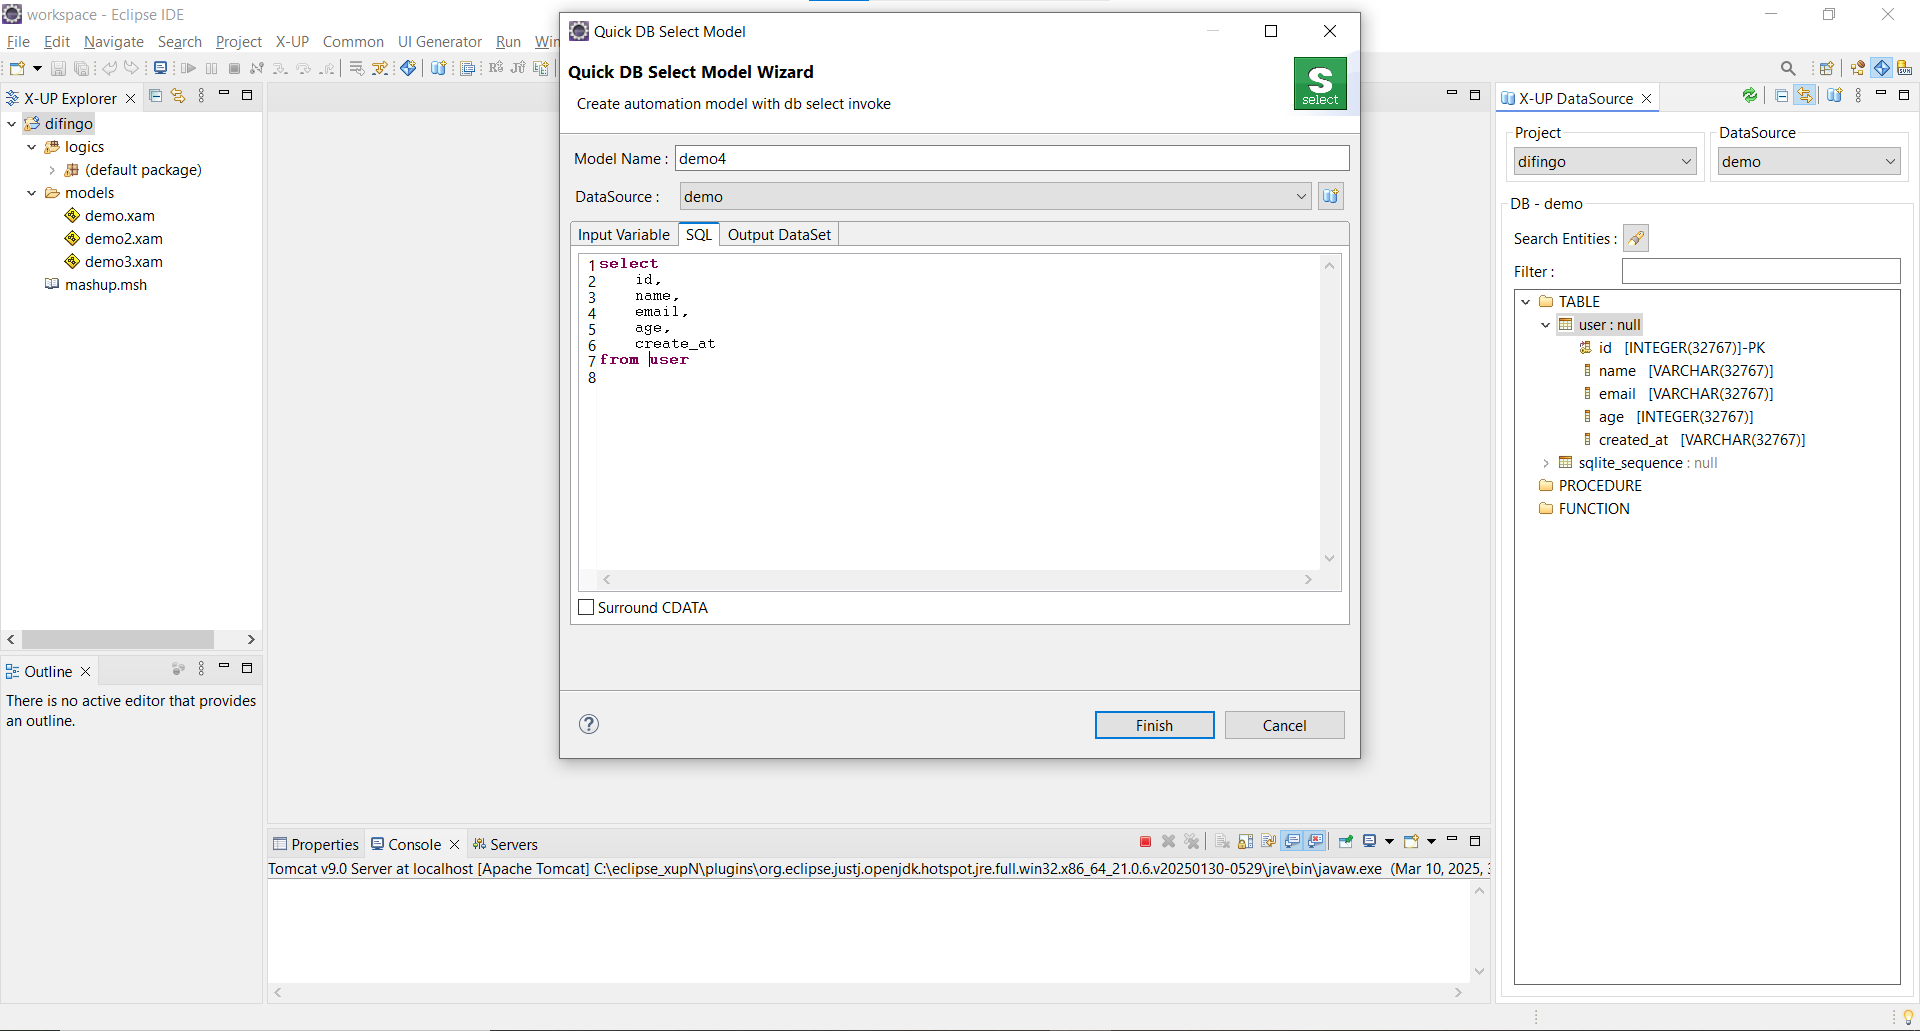This screenshot has width=1920, height=1031.
Task: Open the Project difingo dropdown
Action: click(x=1686, y=162)
